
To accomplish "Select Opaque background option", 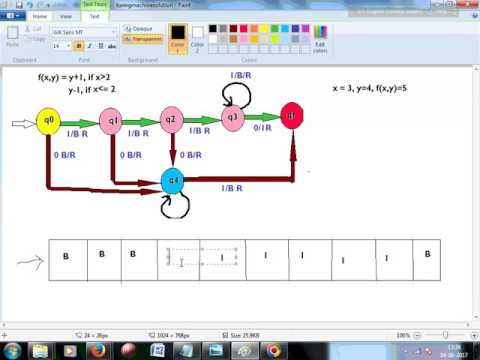I will coord(139,29).
